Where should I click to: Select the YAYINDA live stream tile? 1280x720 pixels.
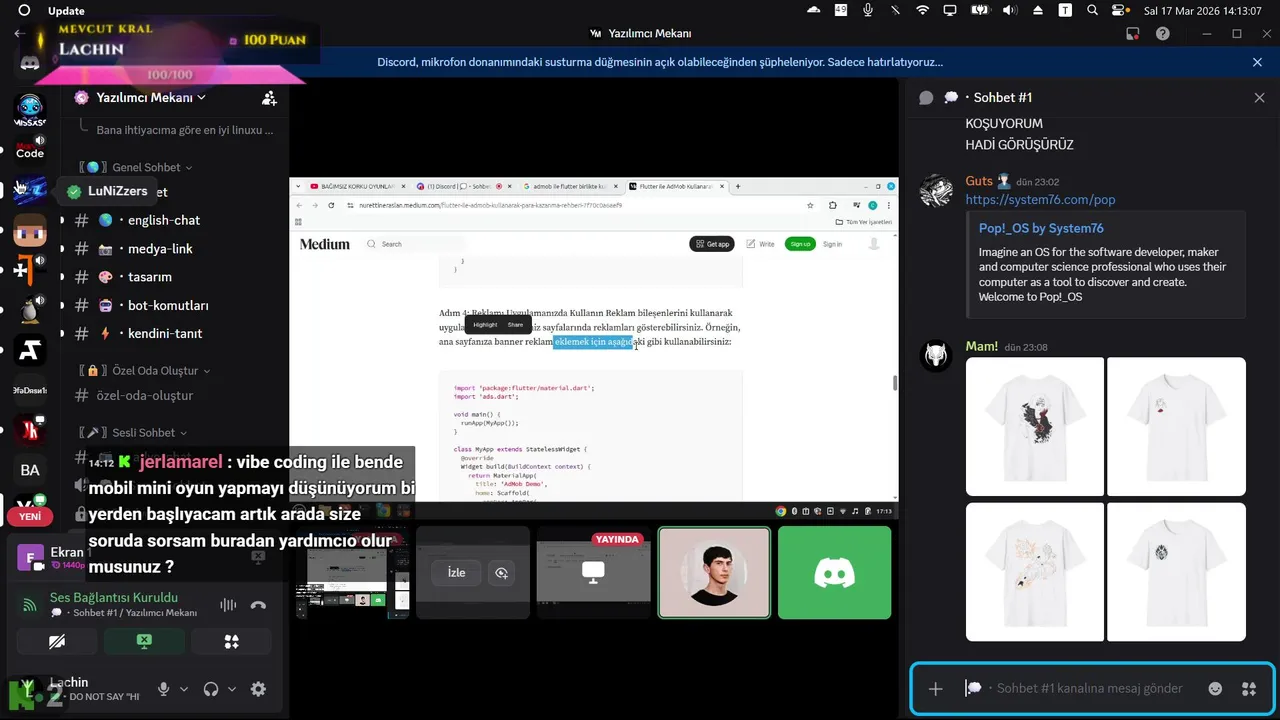click(593, 572)
